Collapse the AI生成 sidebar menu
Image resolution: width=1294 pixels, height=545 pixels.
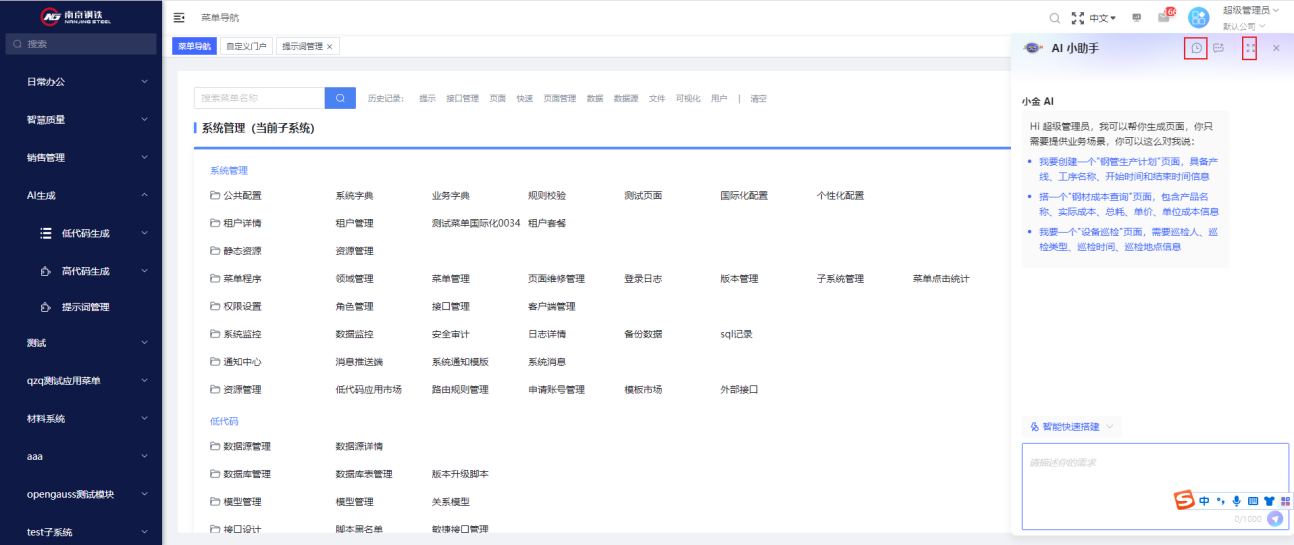pos(81,195)
